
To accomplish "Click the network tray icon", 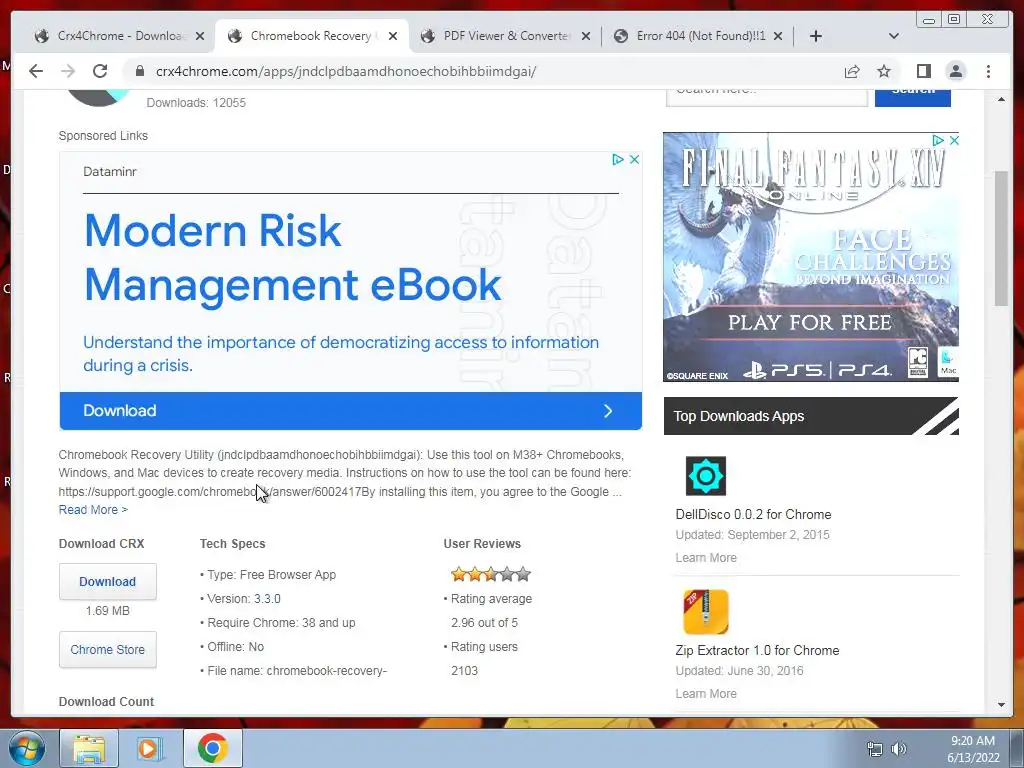I will pyautogui.click(x=874, y=749).
